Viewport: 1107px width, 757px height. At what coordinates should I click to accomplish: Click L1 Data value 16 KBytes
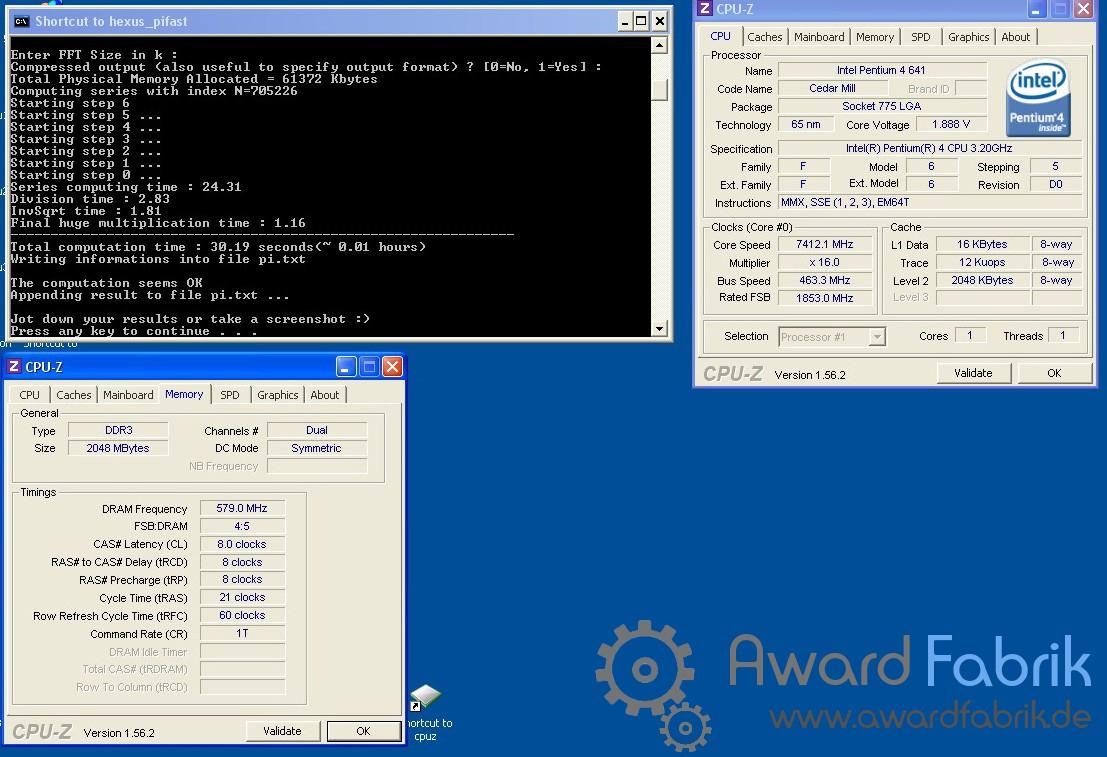coord(982,244)
